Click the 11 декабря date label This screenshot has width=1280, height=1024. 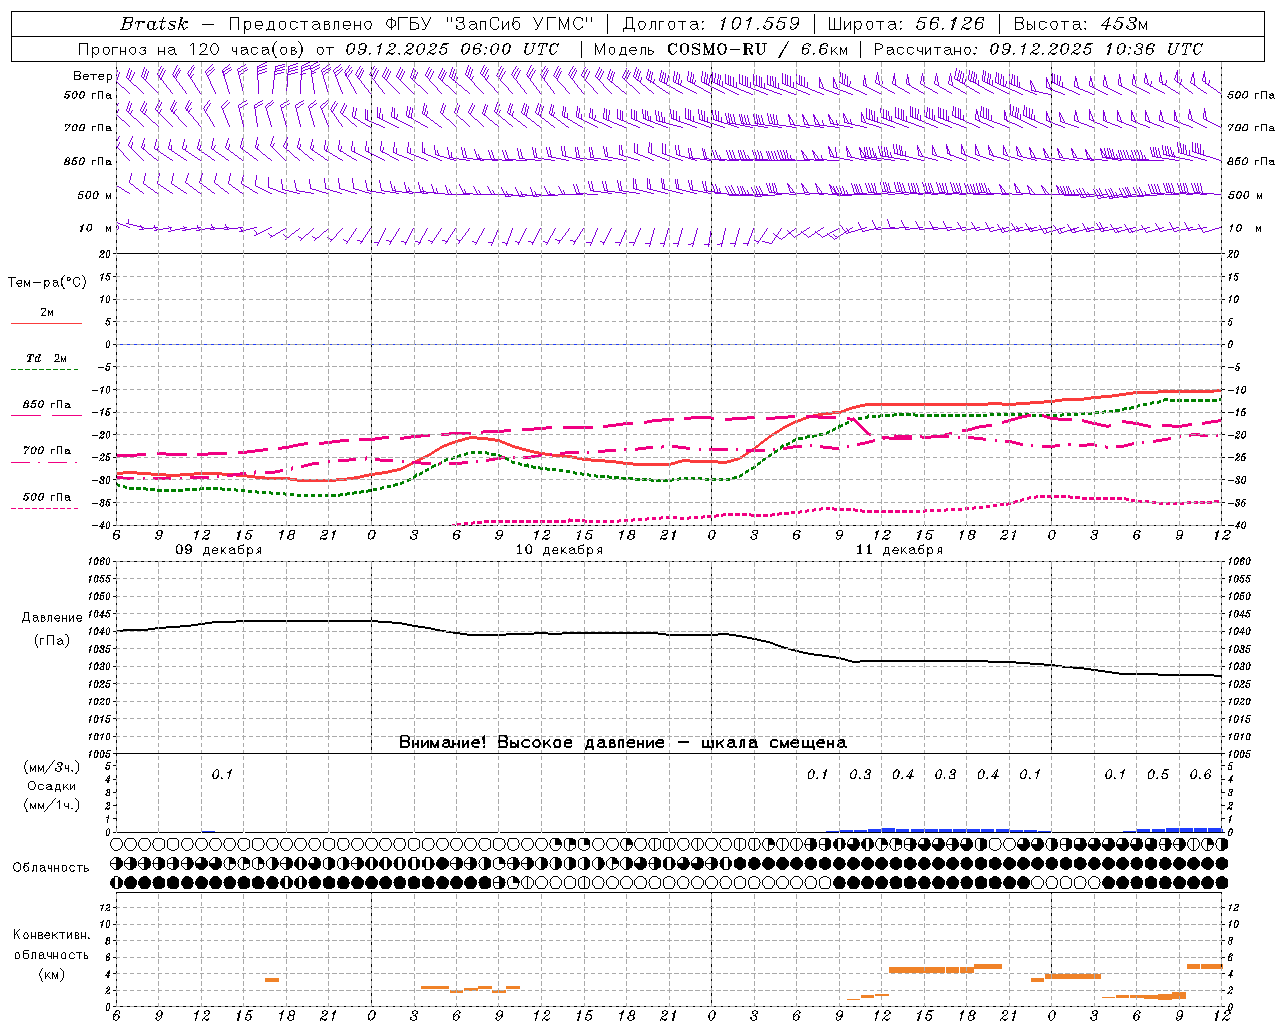[x=899, y=550]
